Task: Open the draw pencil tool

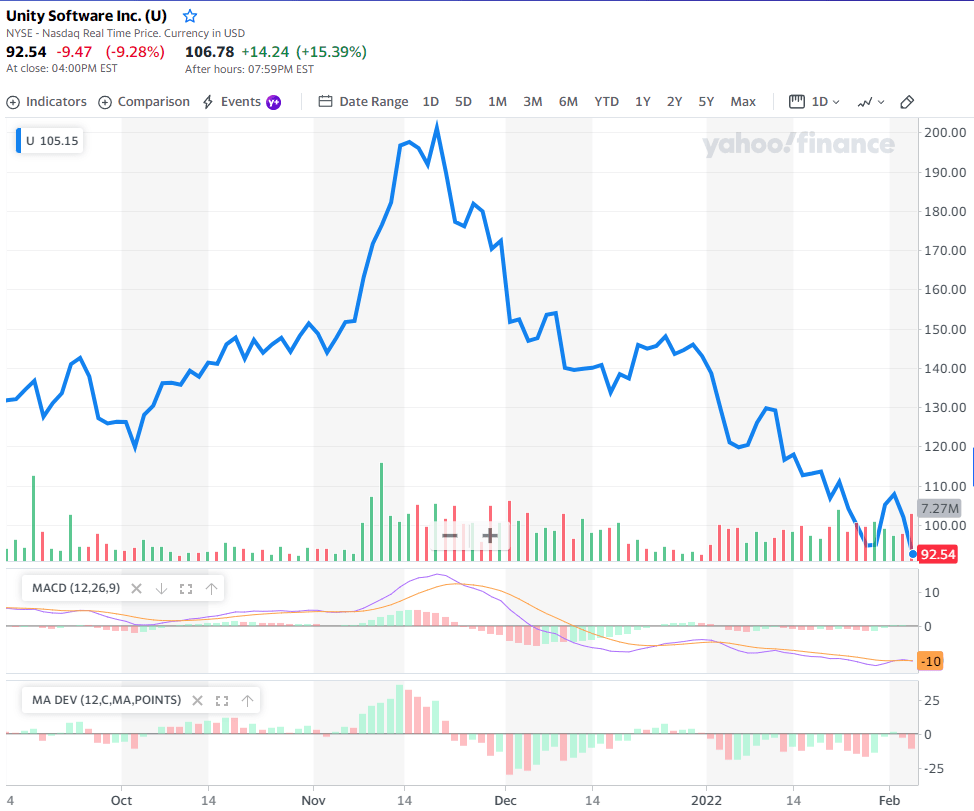Action: 906,102
